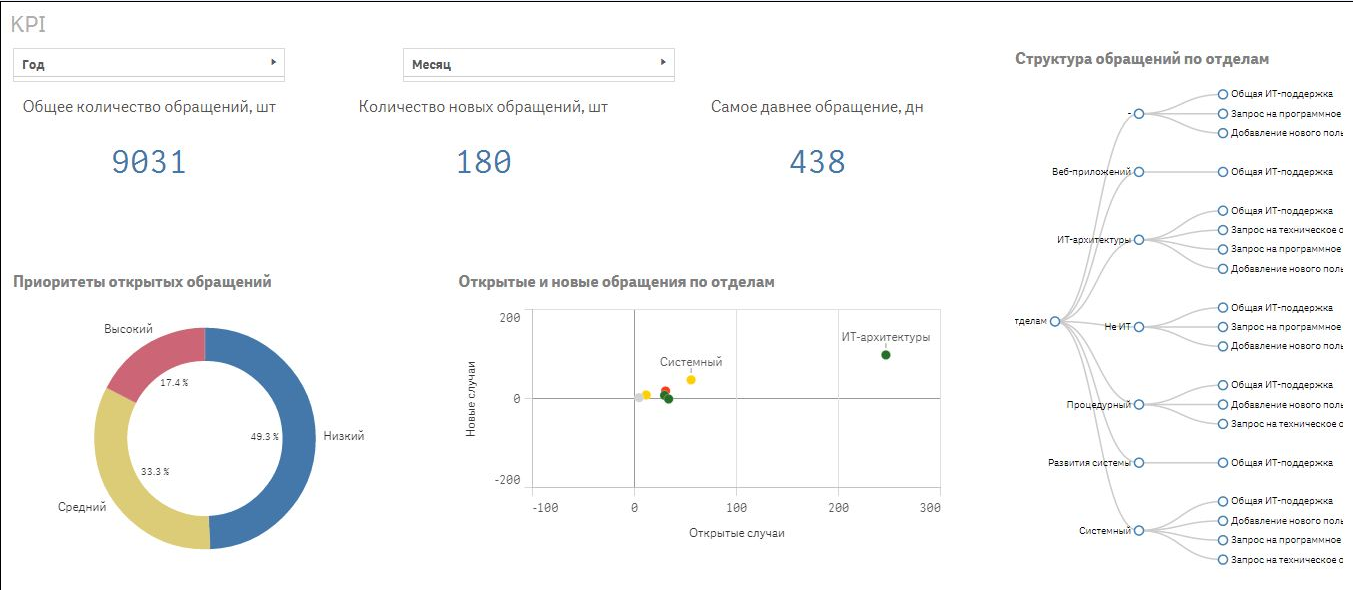This screenshot has height=590, width=1353.
Task: Click the oldest request KPI value 438
Action: [x=817, y=162]
